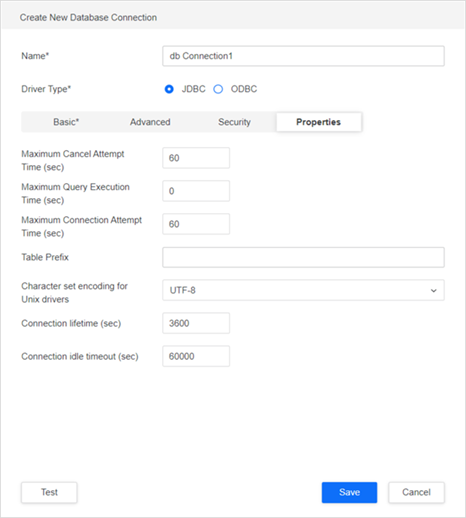
Task: Click the ODBC label text
Action: point(244,89)
